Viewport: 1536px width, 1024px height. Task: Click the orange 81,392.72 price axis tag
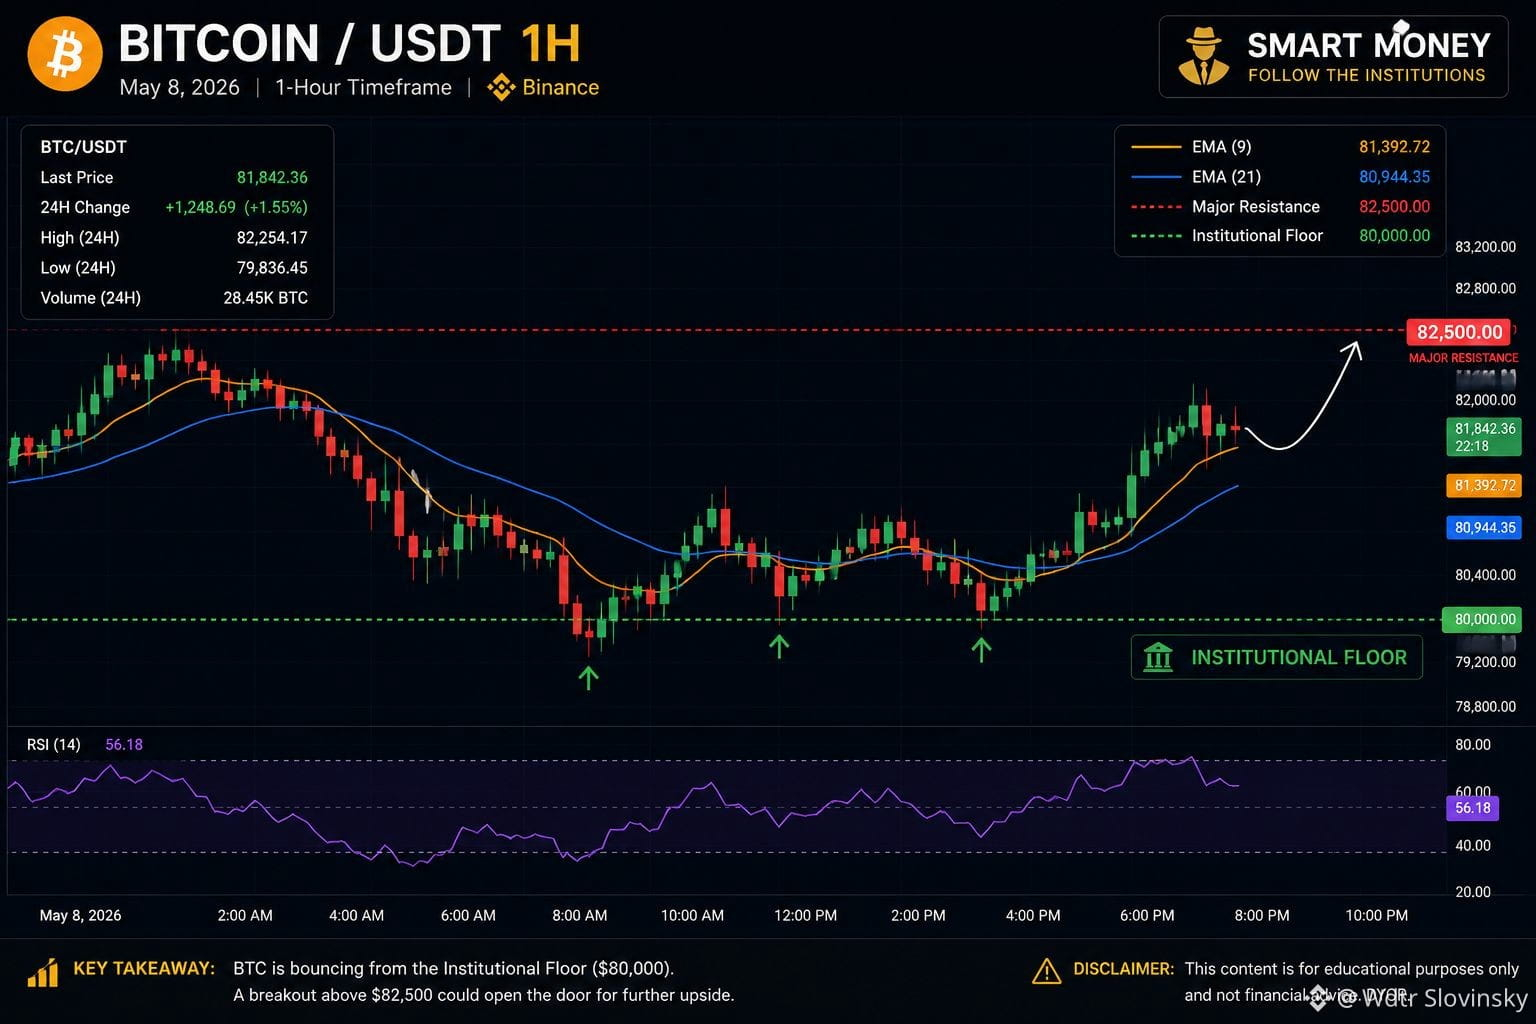click(1484, 486)
